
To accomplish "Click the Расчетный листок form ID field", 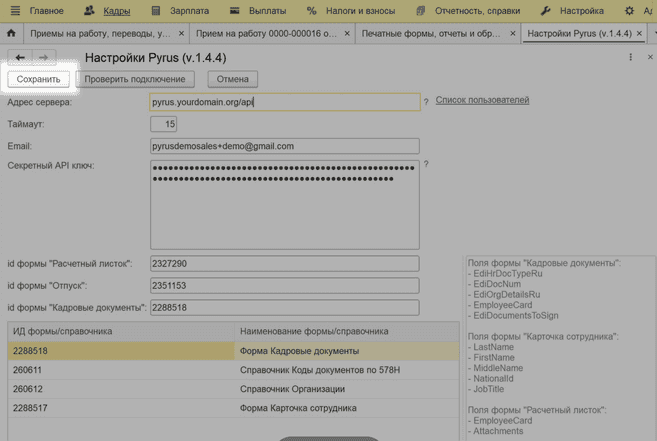I will point(284,264).
